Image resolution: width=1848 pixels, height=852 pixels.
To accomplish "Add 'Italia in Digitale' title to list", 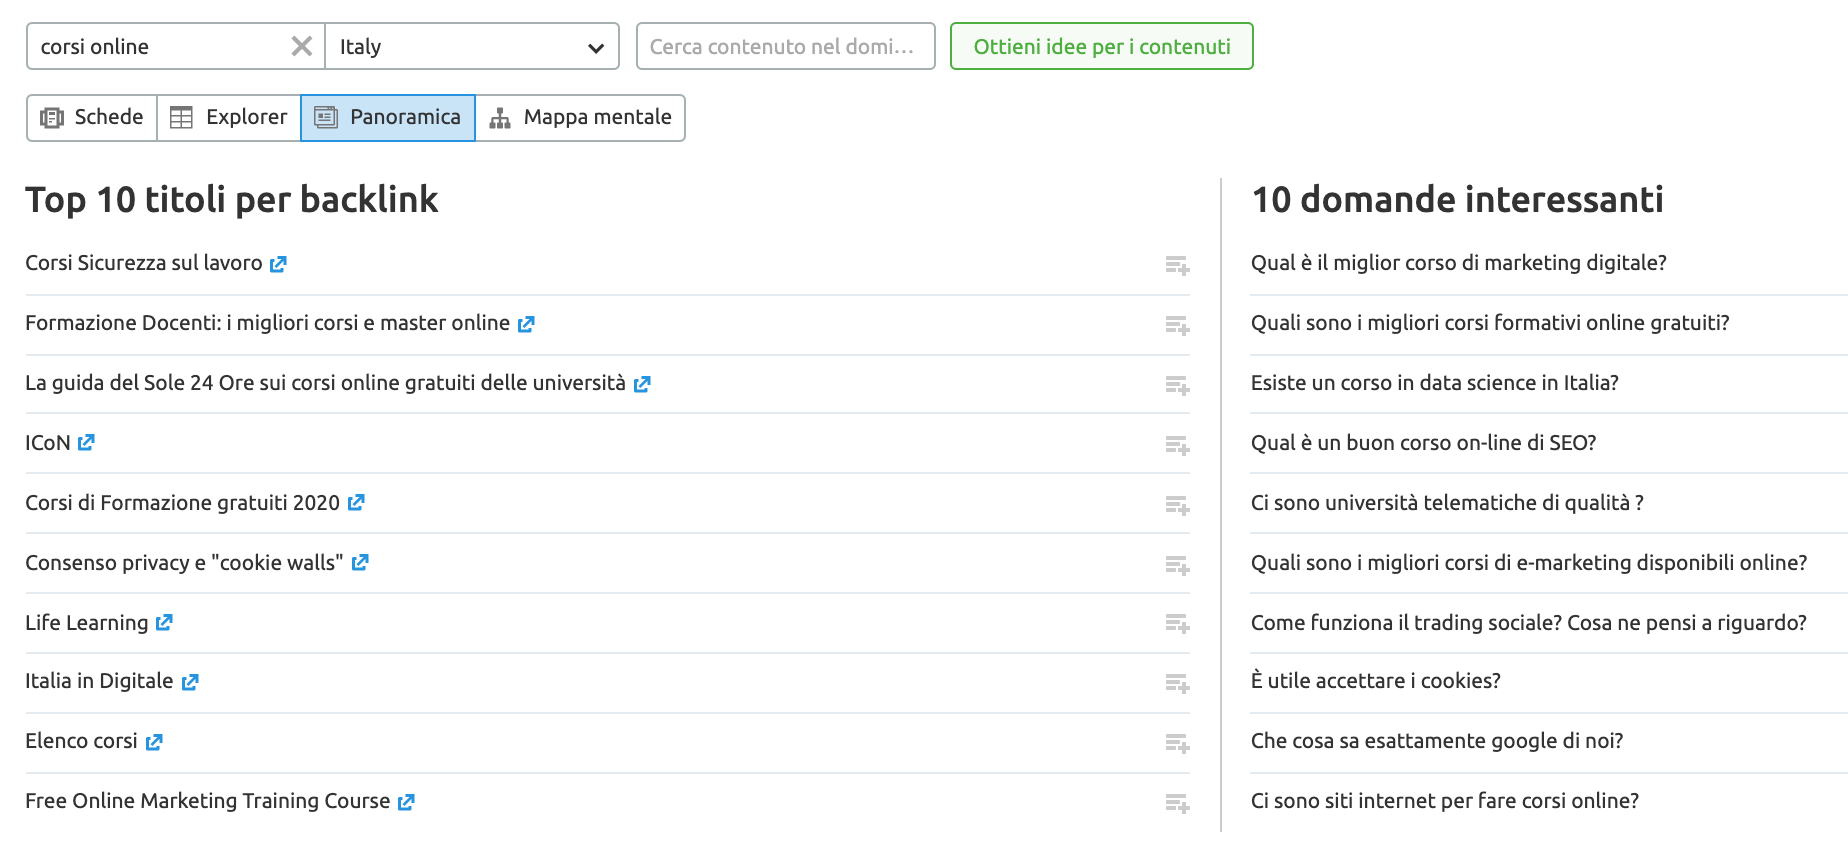I will tap(1177, 683).
